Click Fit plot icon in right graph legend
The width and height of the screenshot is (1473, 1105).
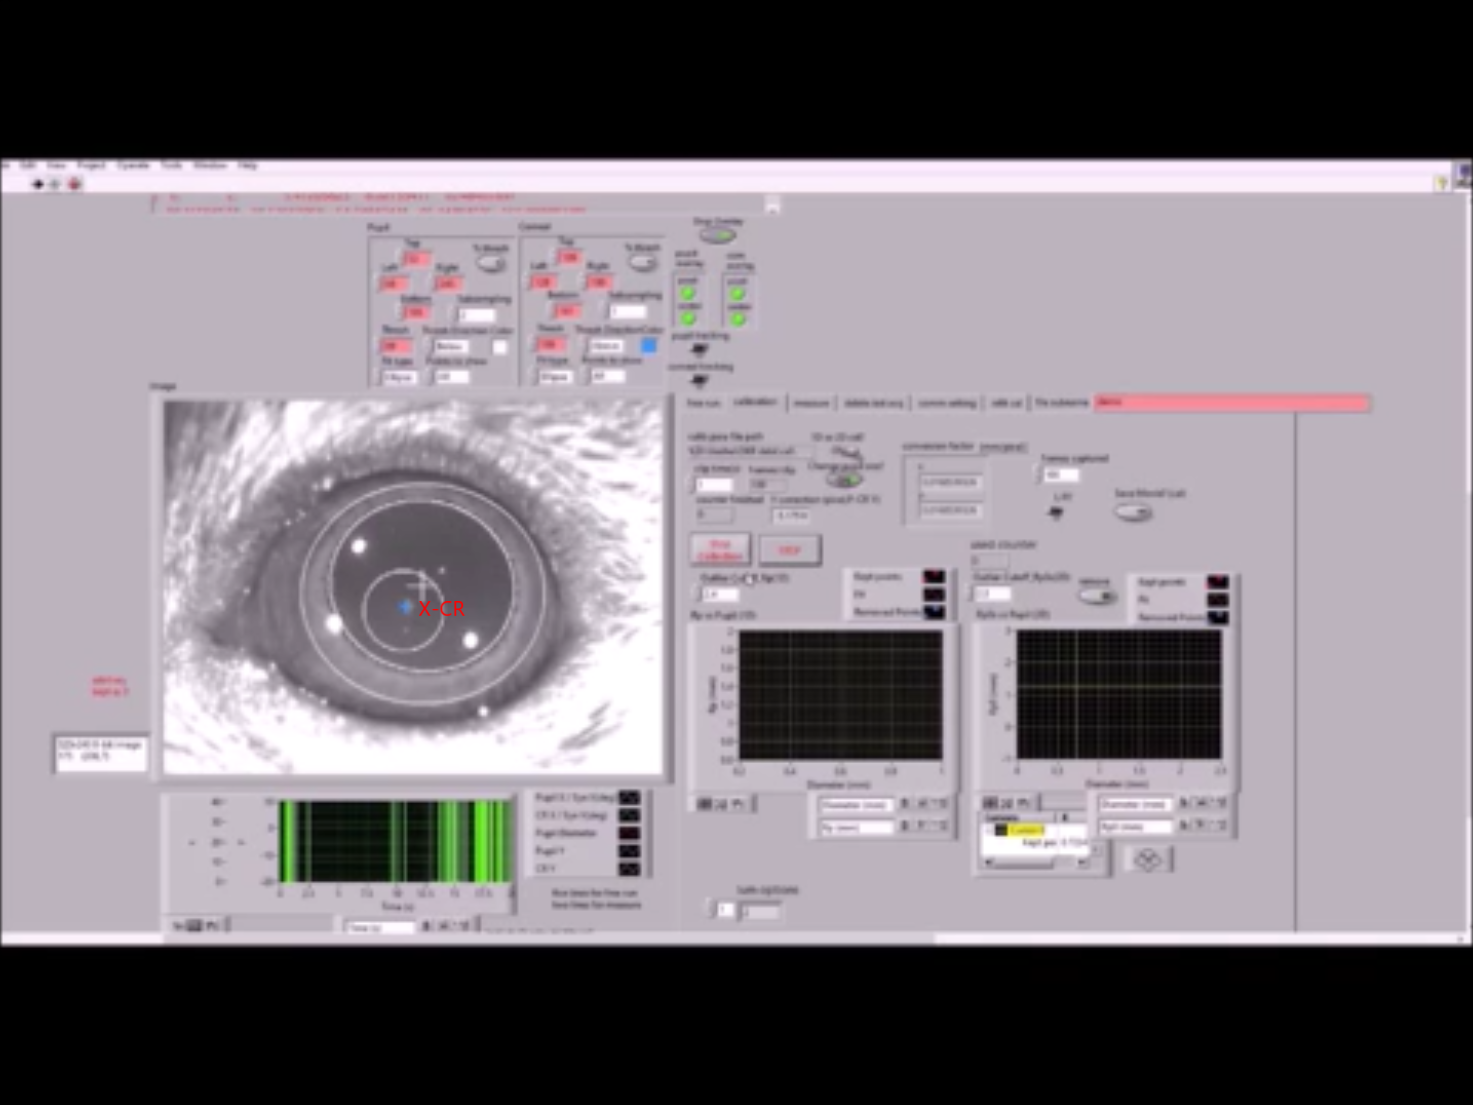[1217, 600]
